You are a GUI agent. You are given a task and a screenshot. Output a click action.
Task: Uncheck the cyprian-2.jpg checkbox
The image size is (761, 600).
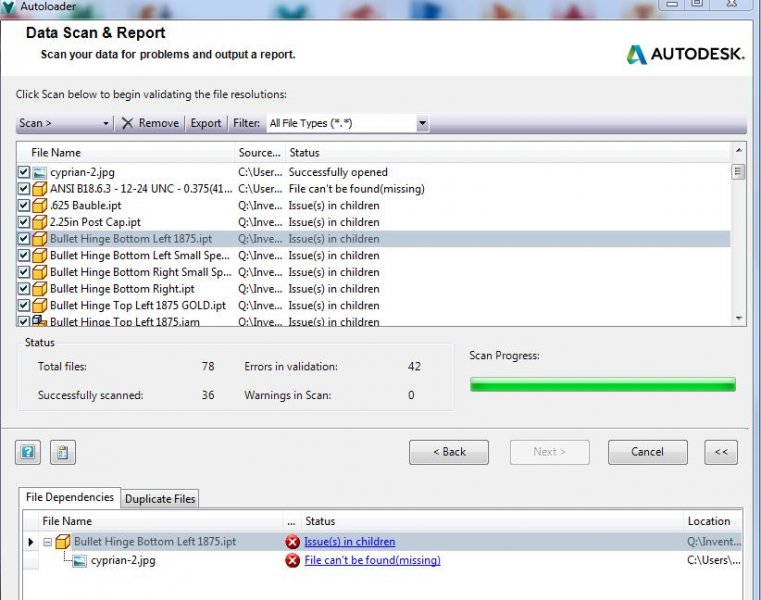(x=23, y=172)
